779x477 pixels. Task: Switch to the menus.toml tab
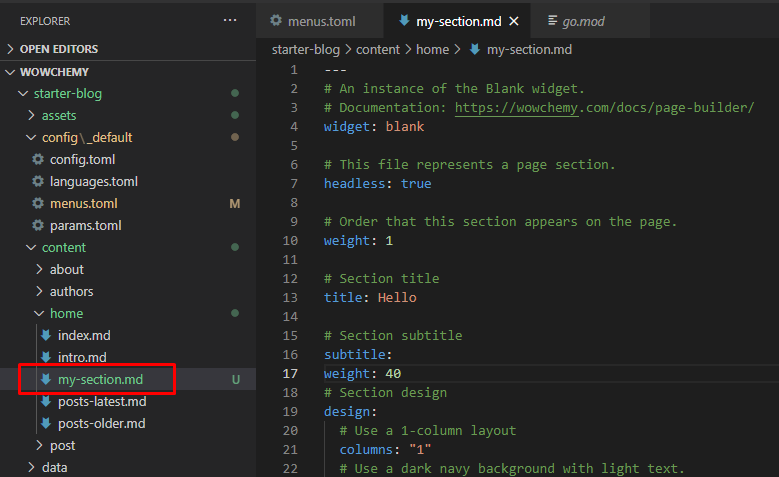click(x=313, y=21)
